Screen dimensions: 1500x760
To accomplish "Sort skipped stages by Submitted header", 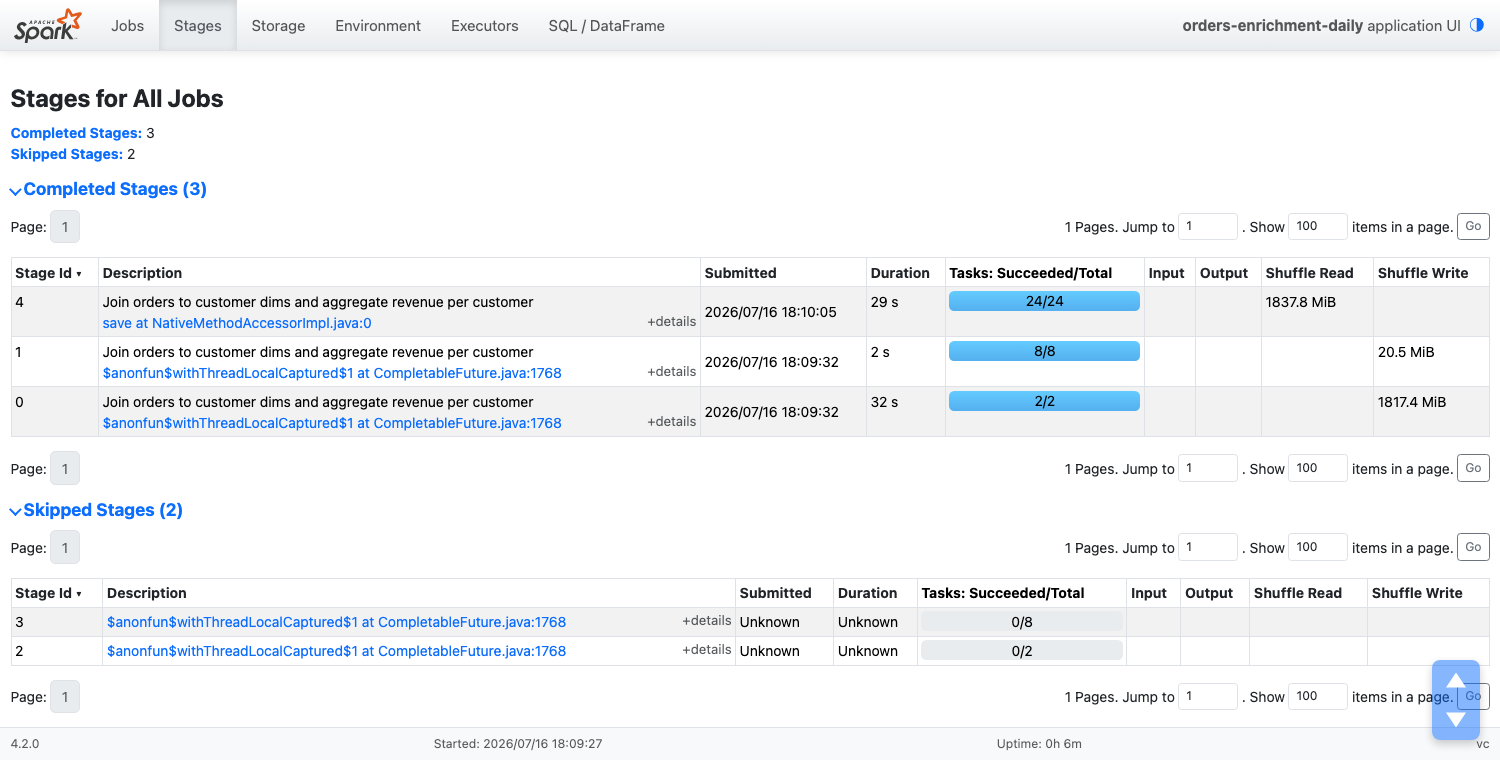I will [x=776, y=593].
